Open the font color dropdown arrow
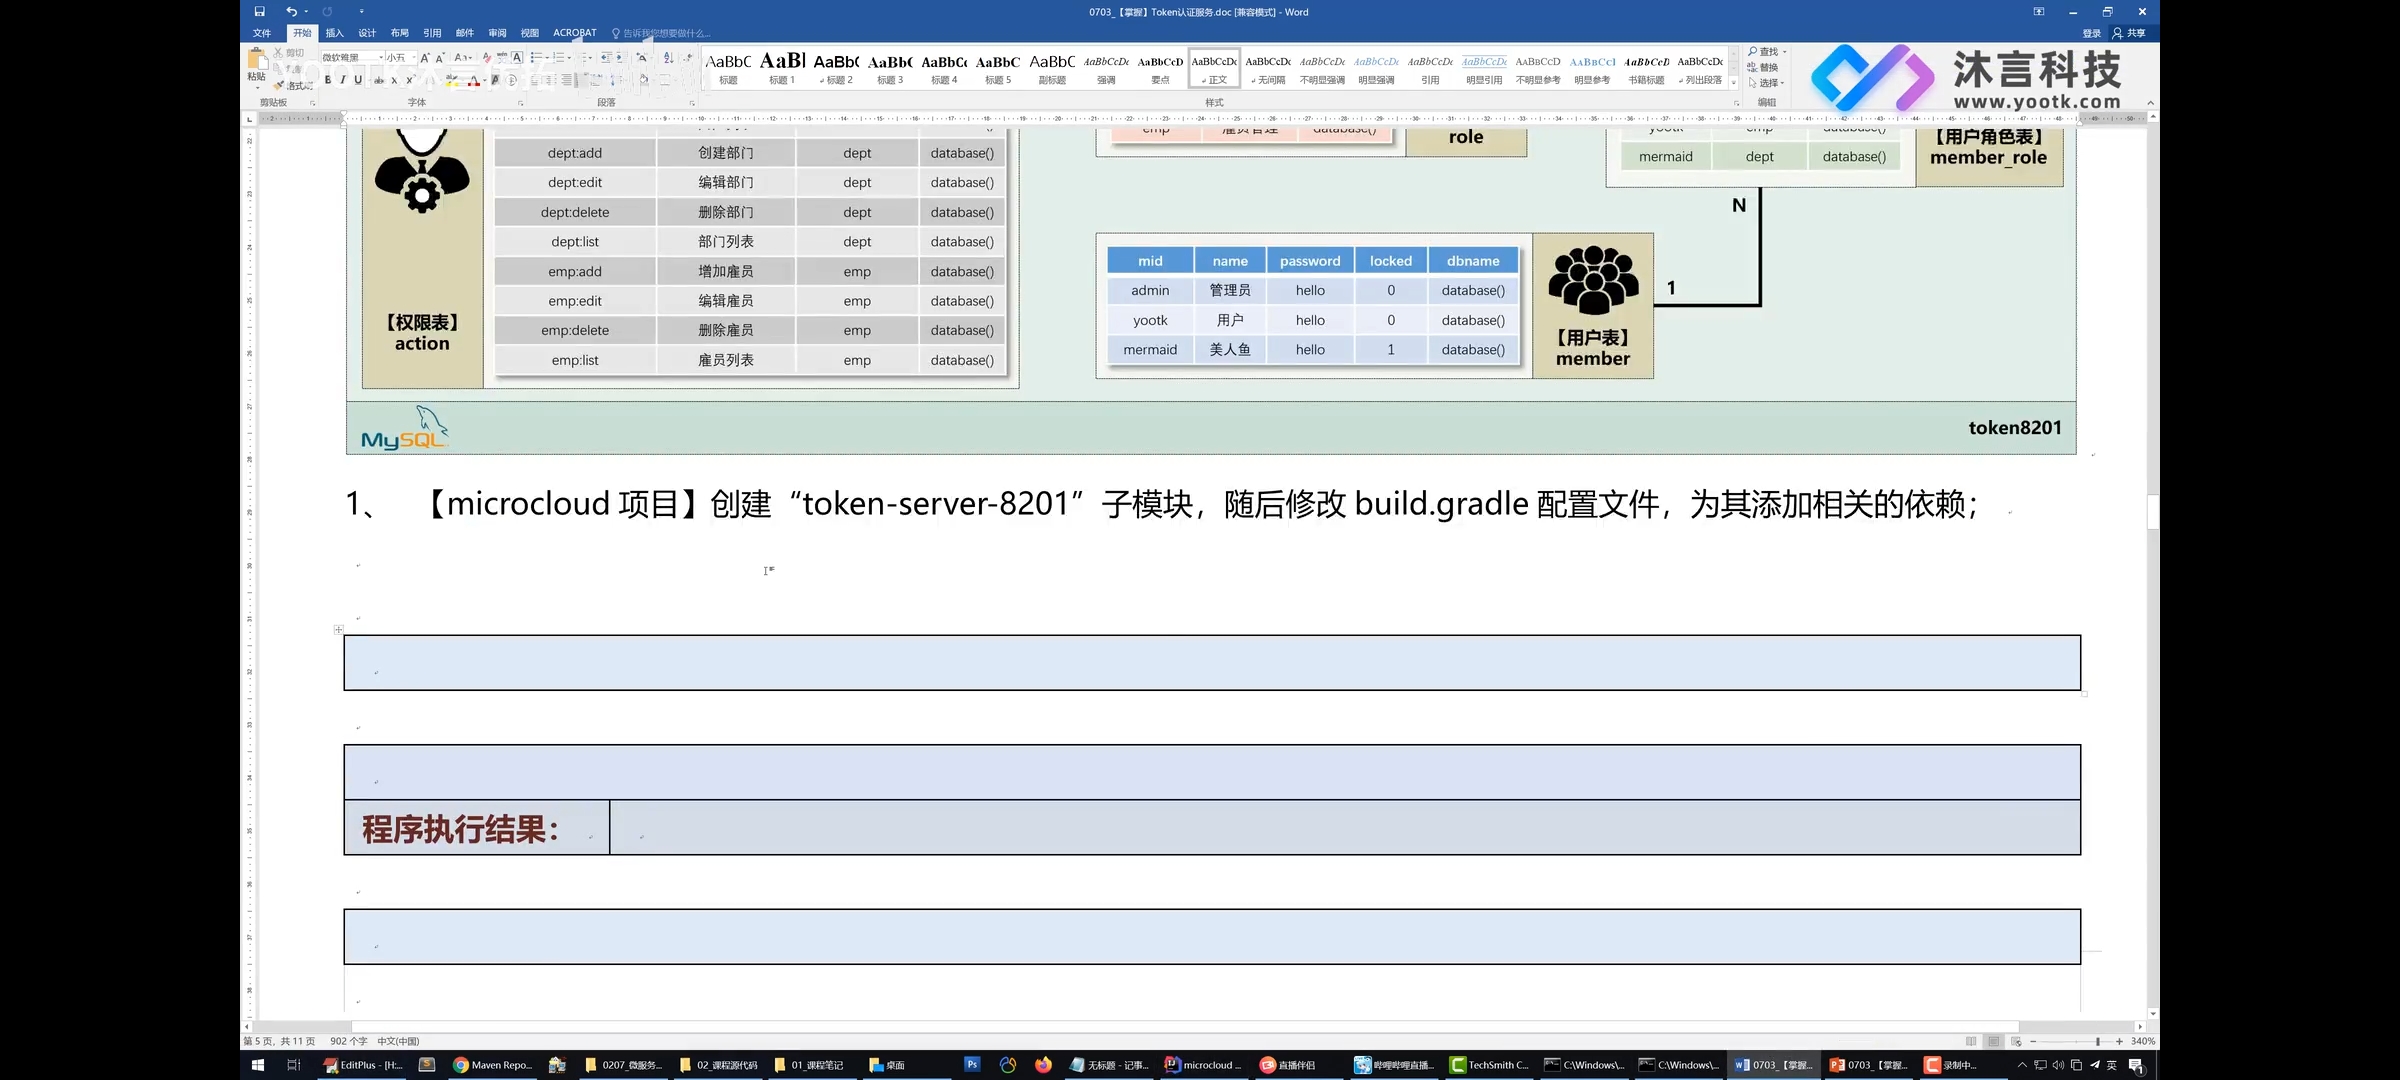Image resolution: width=2400 pixels, height=1080 pixels. (485, 81)
